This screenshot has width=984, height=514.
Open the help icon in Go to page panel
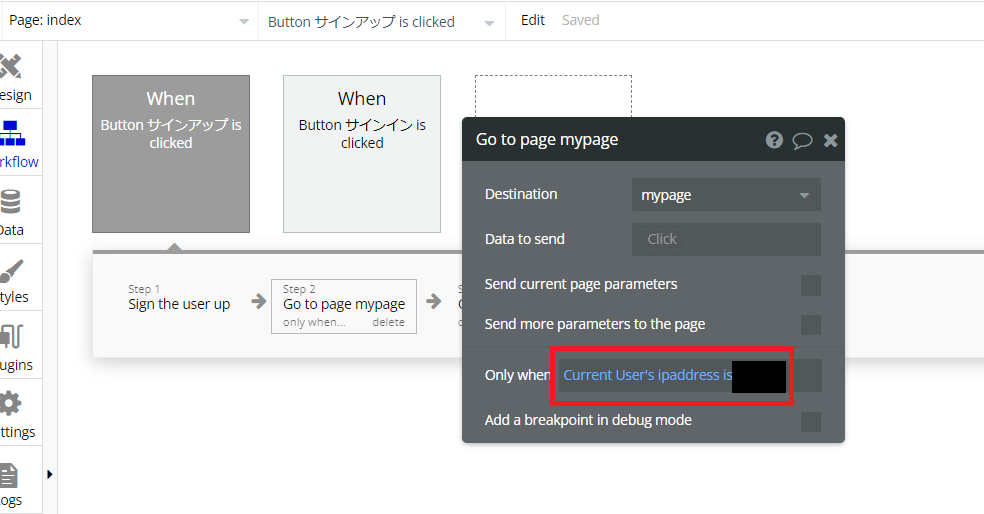tap(774, 140)
